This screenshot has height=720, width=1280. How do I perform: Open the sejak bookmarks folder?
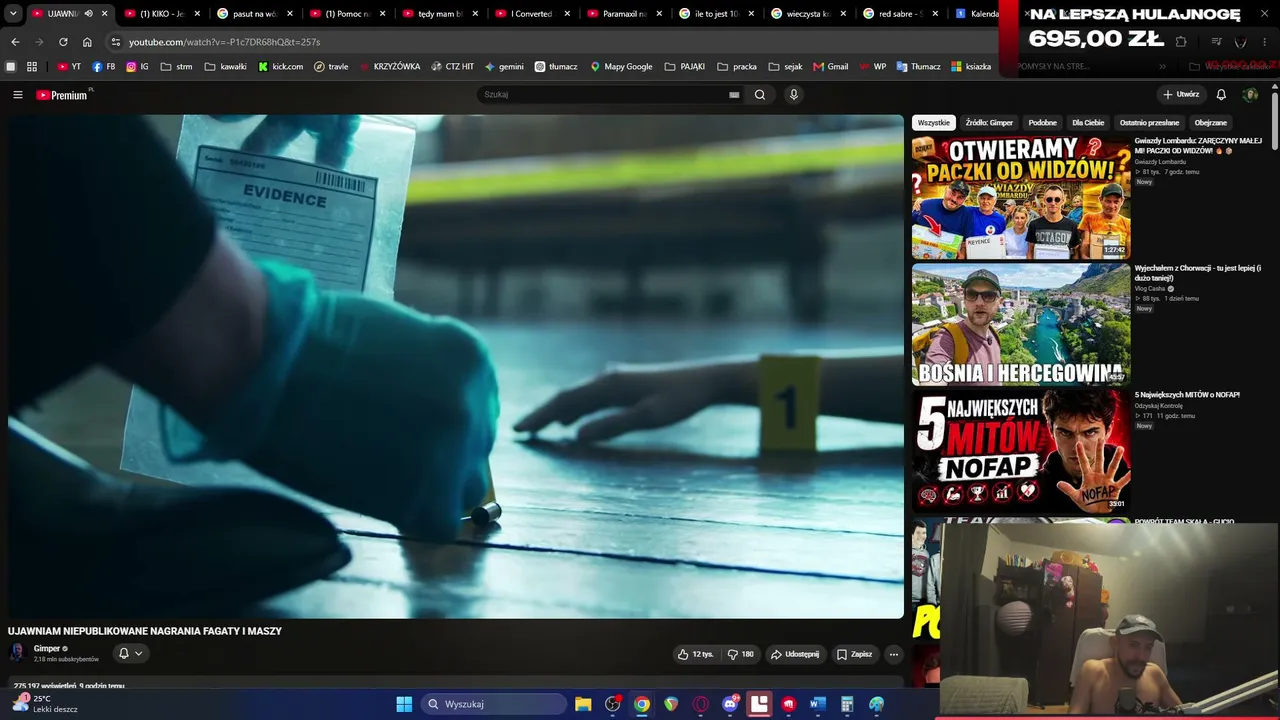point(786,67)
